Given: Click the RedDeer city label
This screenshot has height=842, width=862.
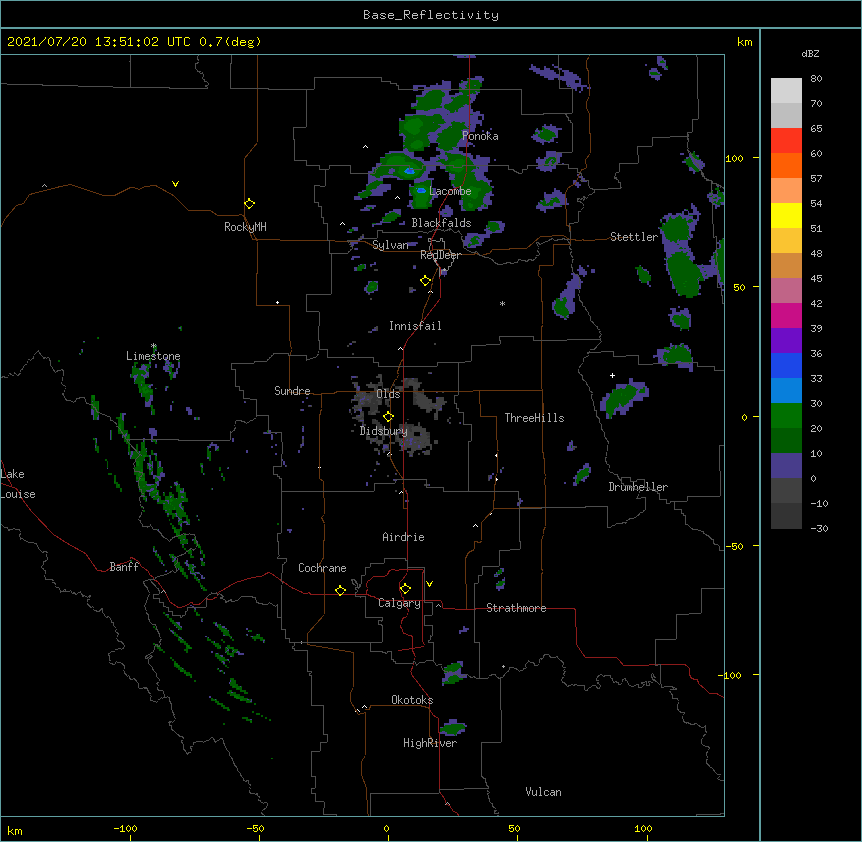Looking at the screenshot, I should (x=440, y=255).
